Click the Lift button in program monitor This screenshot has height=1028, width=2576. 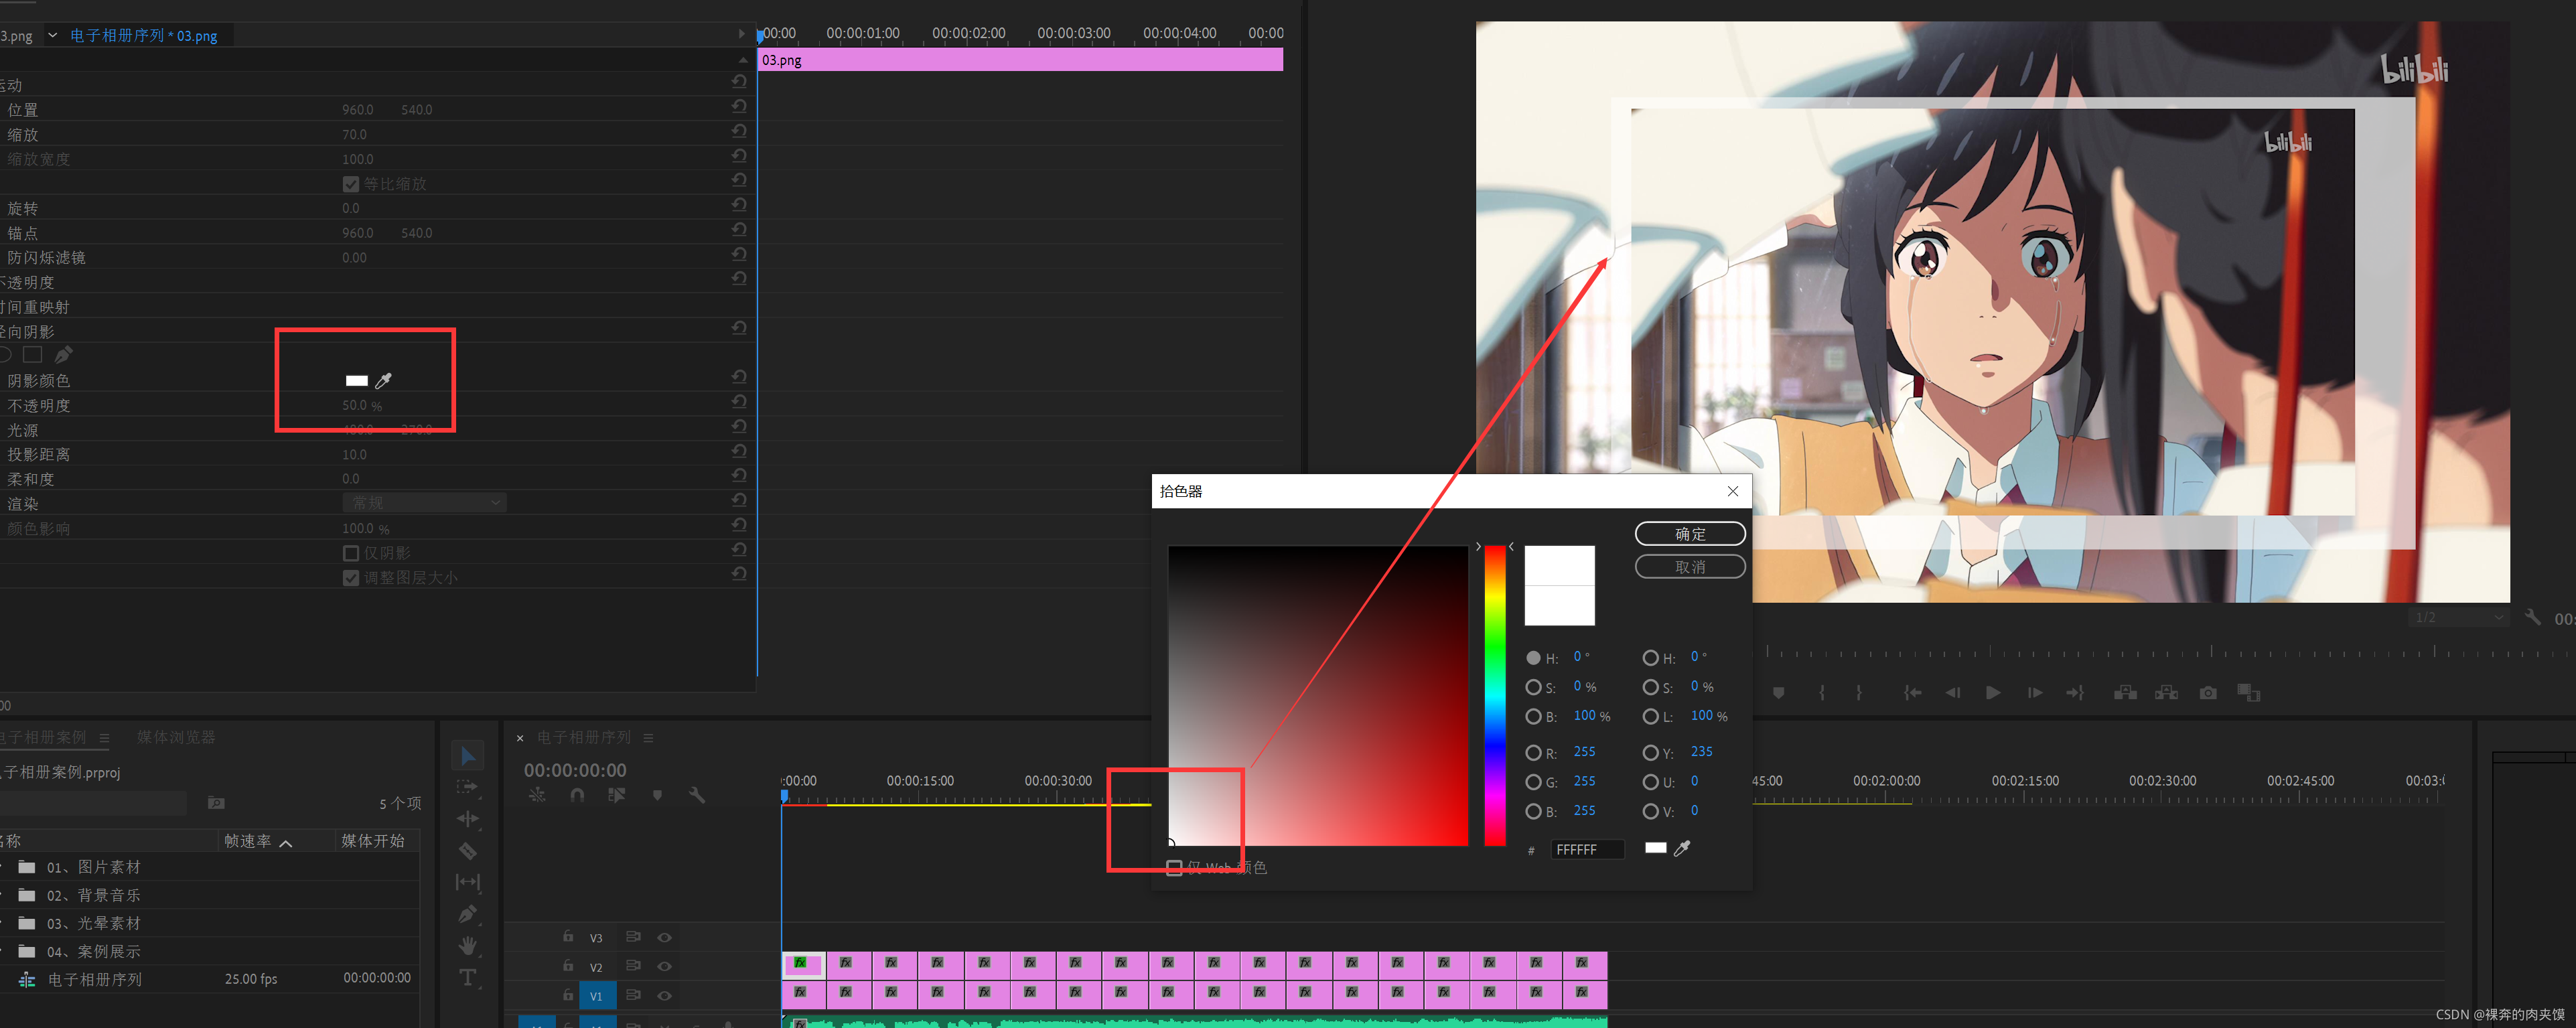point(2125,692)
